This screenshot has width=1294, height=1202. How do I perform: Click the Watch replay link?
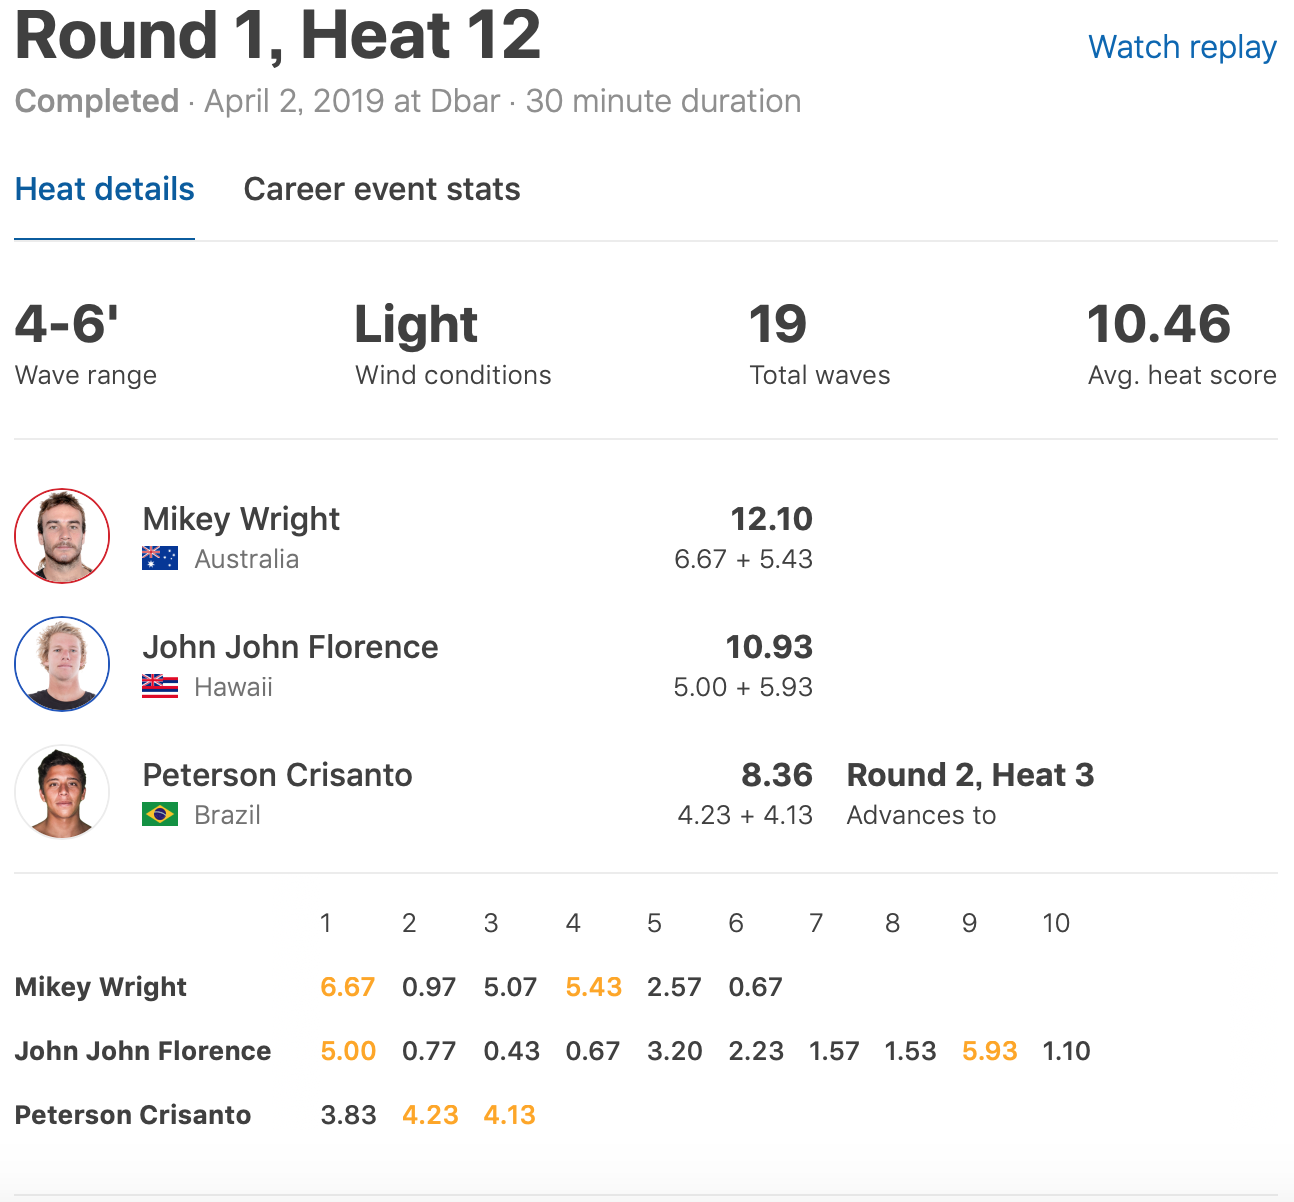point(1181,47)
